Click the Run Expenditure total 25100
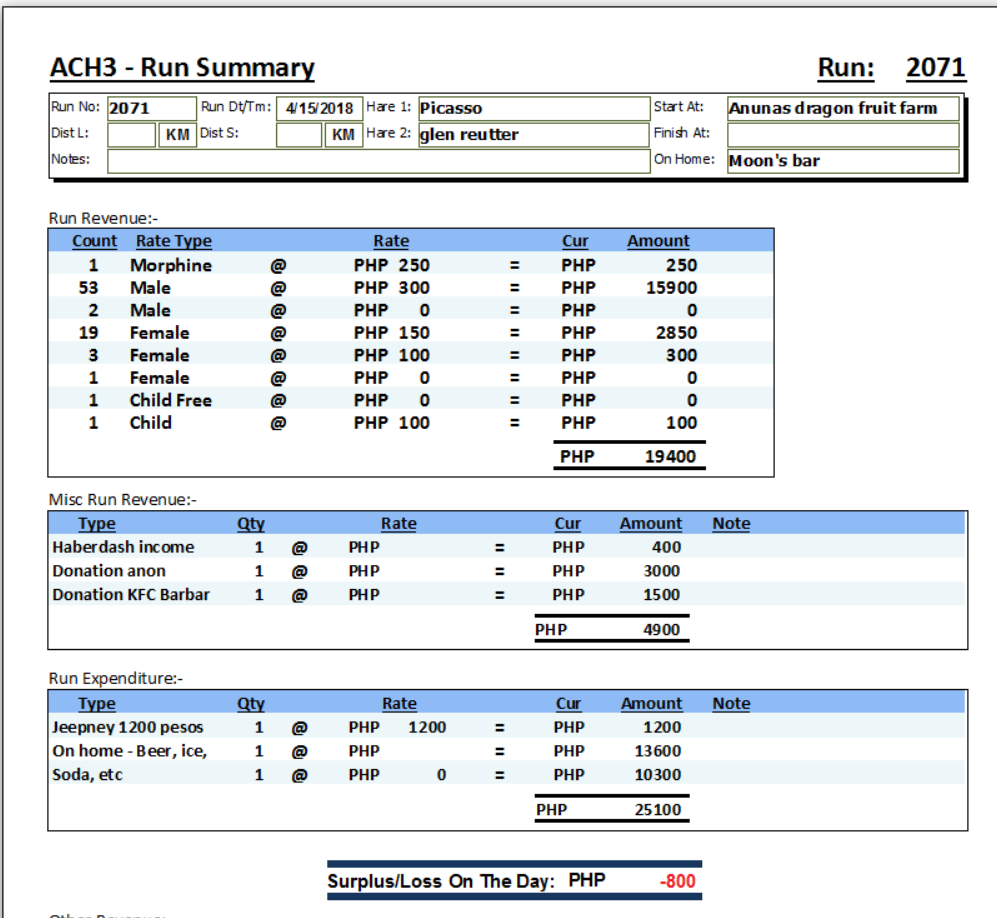The image size is (997, 918). pyautogui.click(x=657, y=809)
